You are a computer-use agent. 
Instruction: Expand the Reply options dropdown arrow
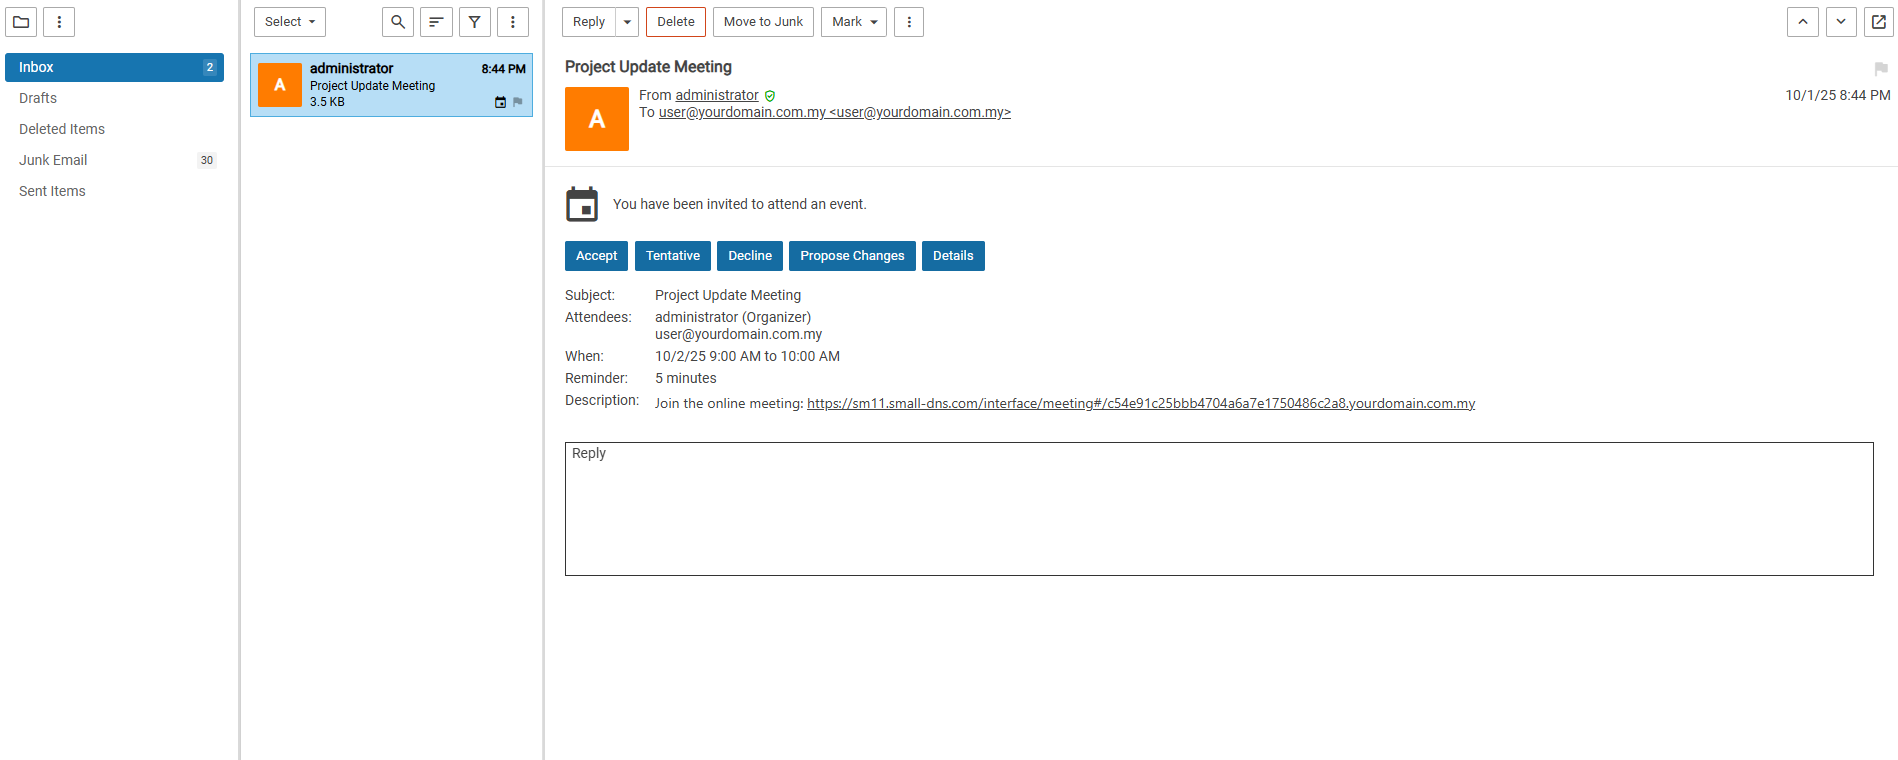click(x=627, y=22)
